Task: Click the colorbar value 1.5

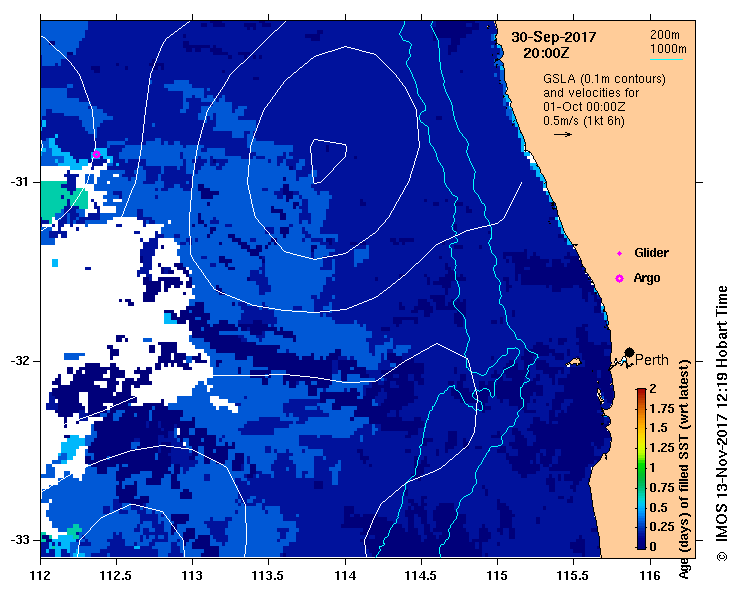Action: click(659, 428)
